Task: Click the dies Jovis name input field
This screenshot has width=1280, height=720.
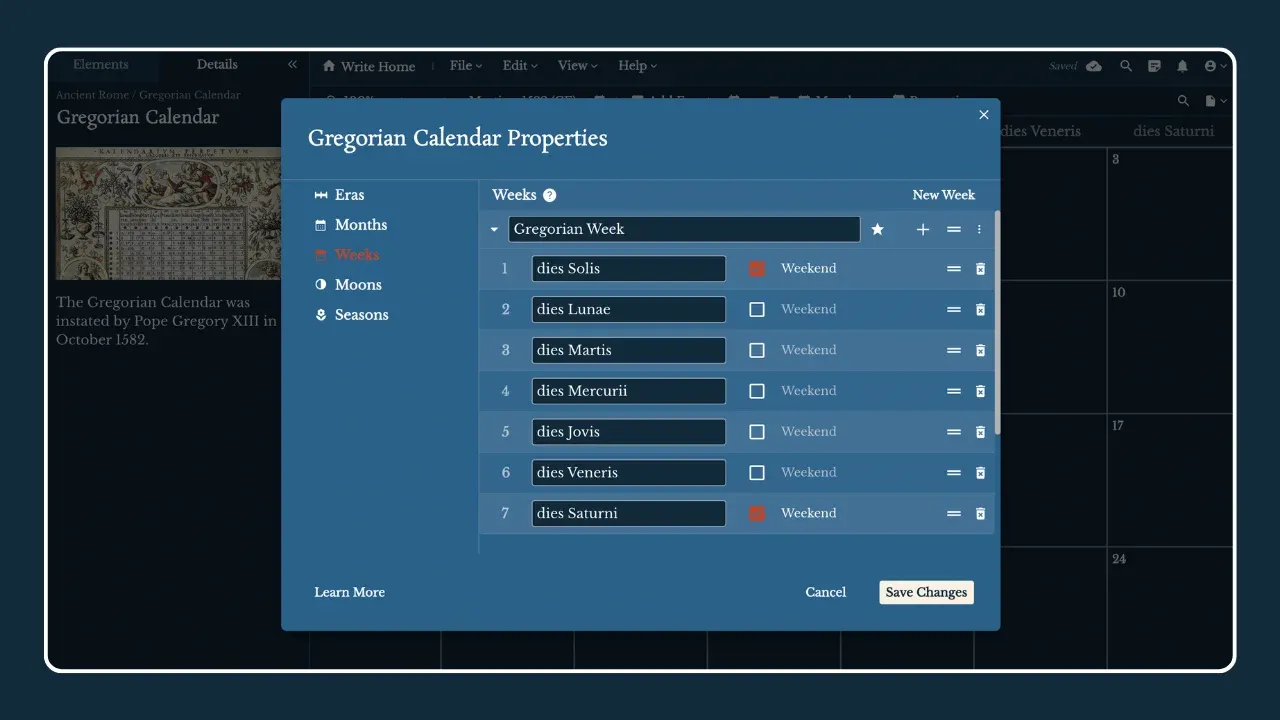Action: [628, 432]
